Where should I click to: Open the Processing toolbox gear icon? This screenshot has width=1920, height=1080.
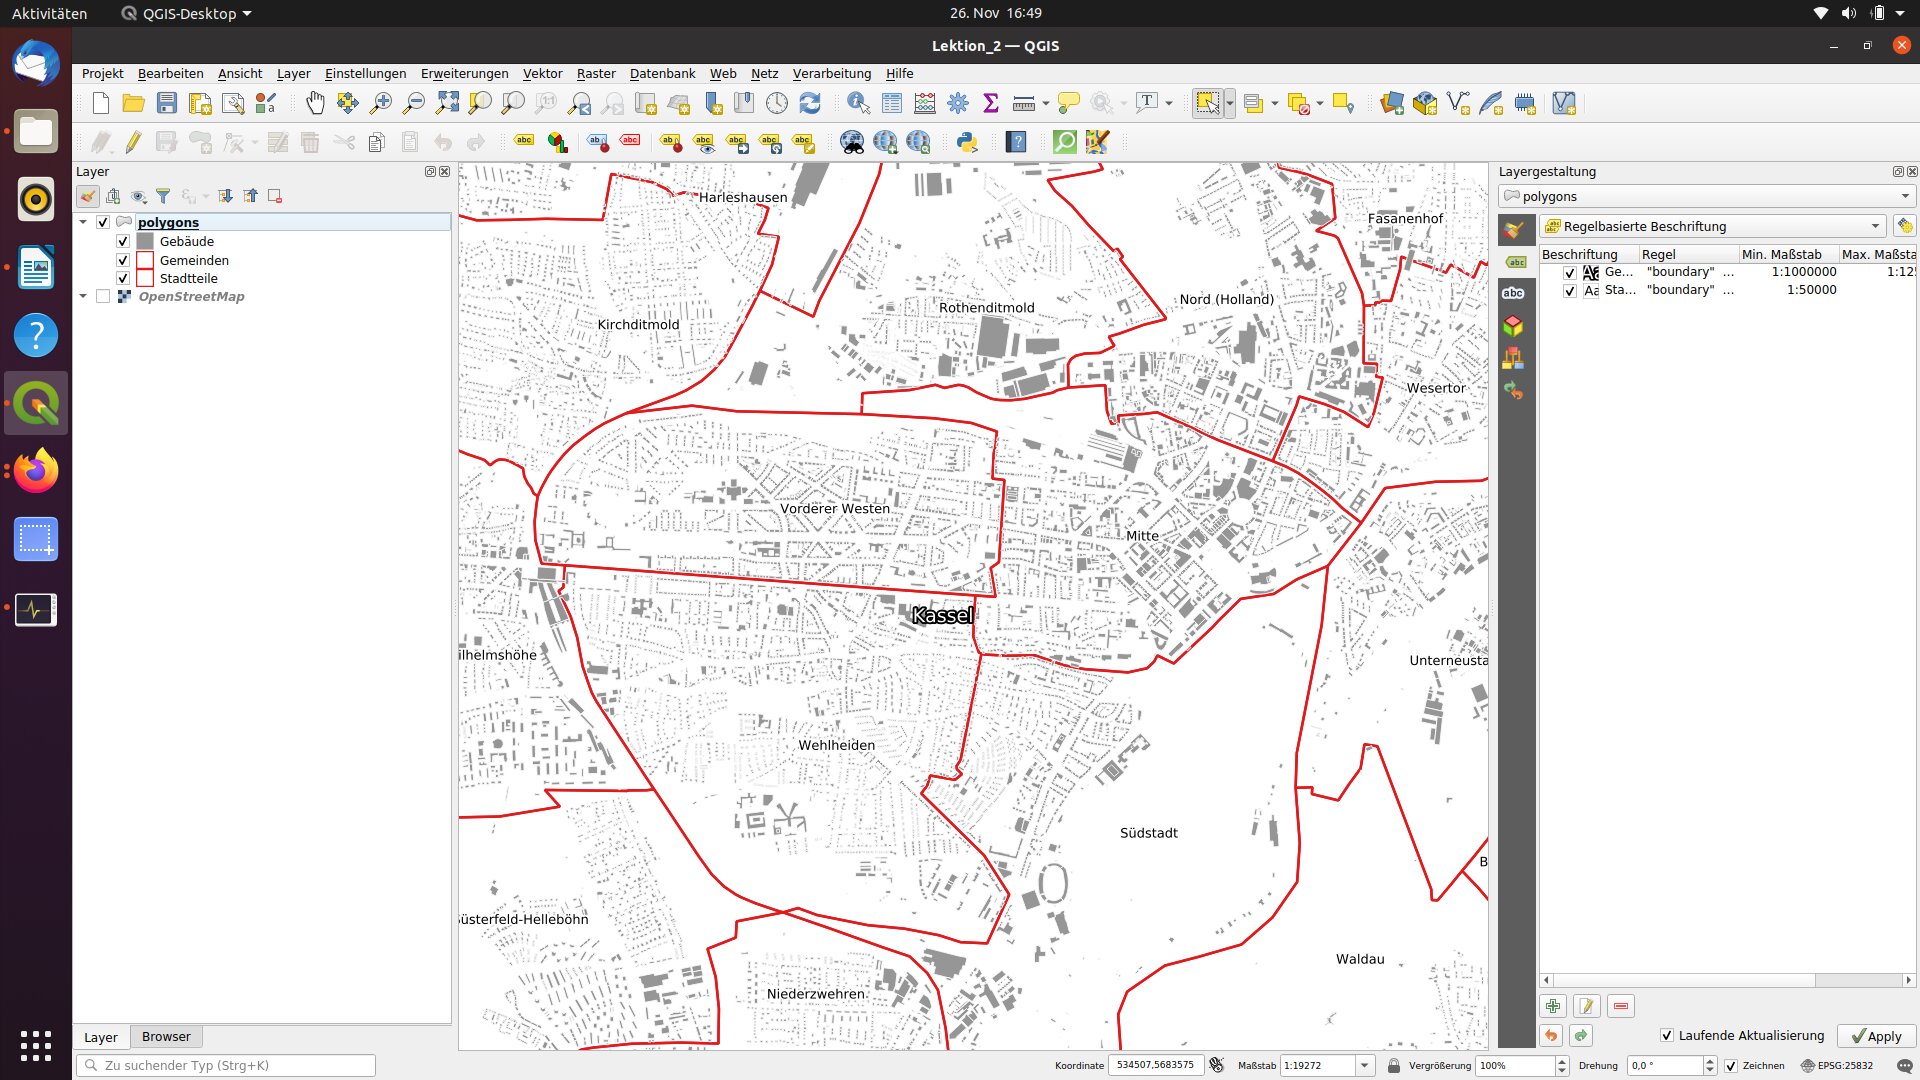[x=958, y=103]
